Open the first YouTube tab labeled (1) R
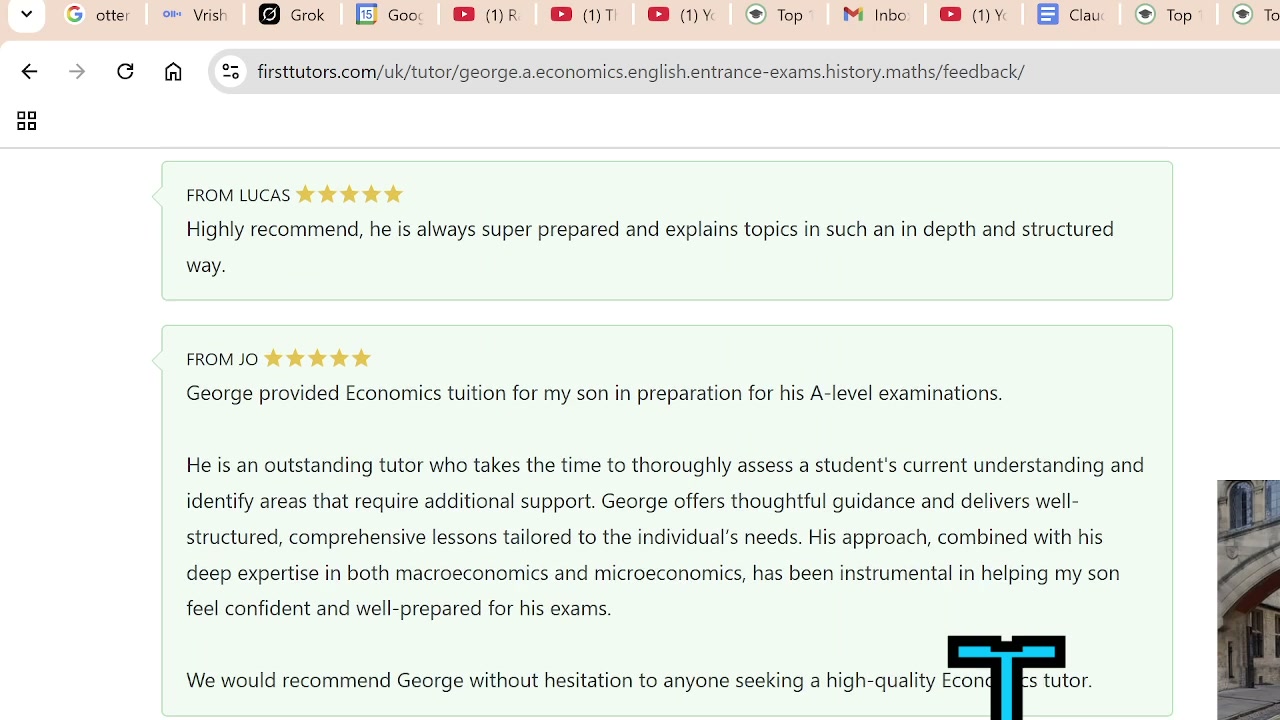Viewport: 1280px width, 720px height. point(487,15)
